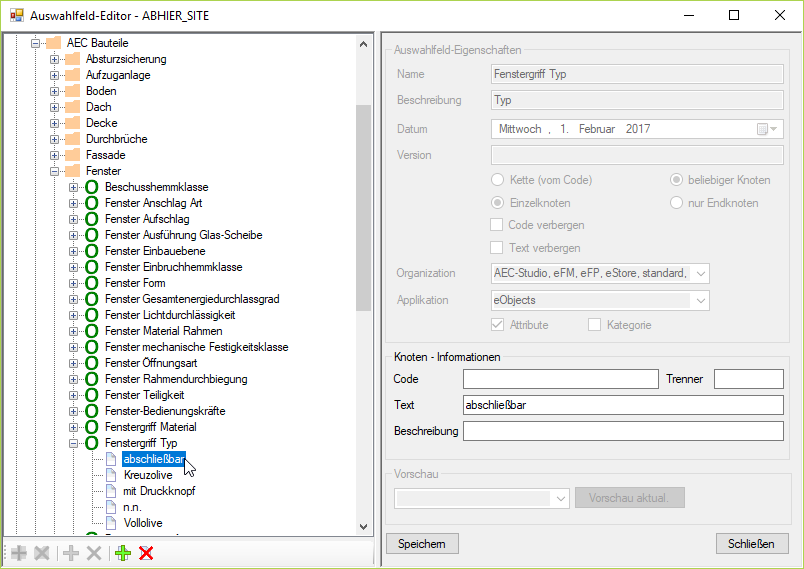
Task: Click the folder icon of Absturzsicherung
Action: 73,59
